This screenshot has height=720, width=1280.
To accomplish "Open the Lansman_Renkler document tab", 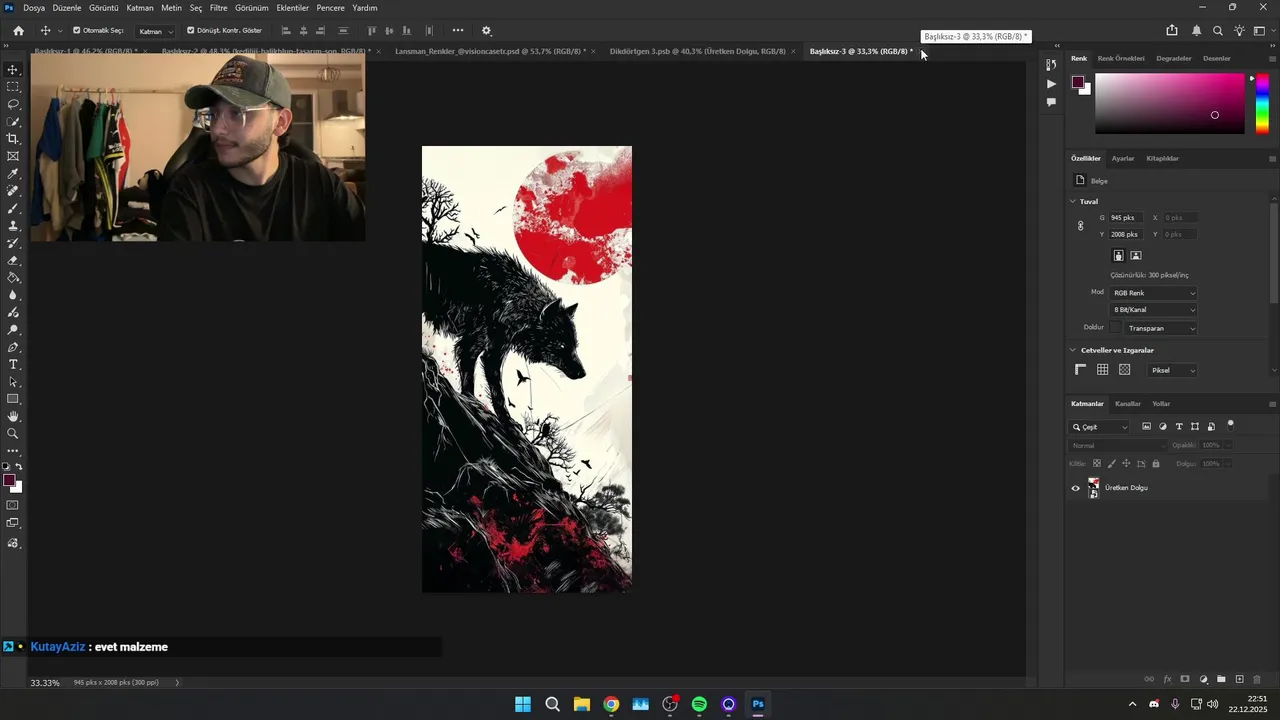I will click(490, 51).
